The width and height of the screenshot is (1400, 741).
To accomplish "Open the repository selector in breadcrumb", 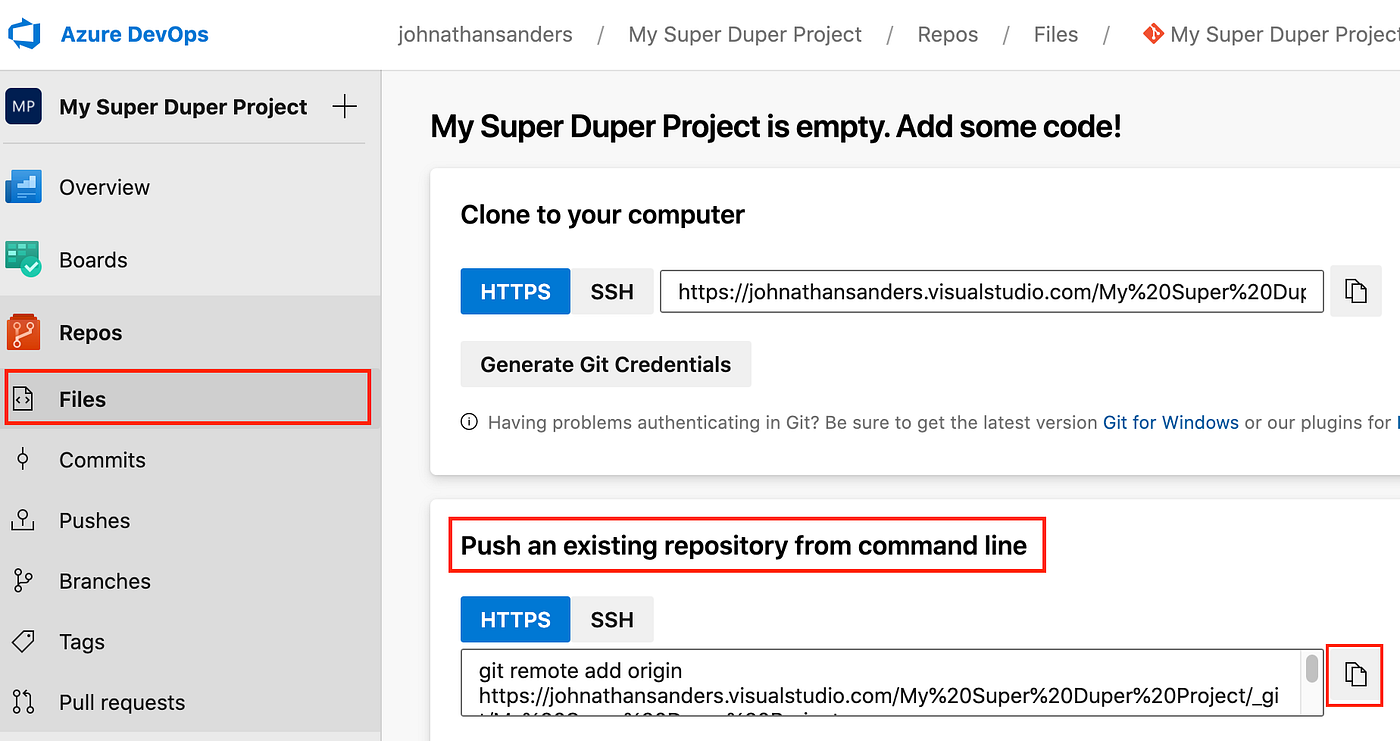I will tap(1271, 35).
